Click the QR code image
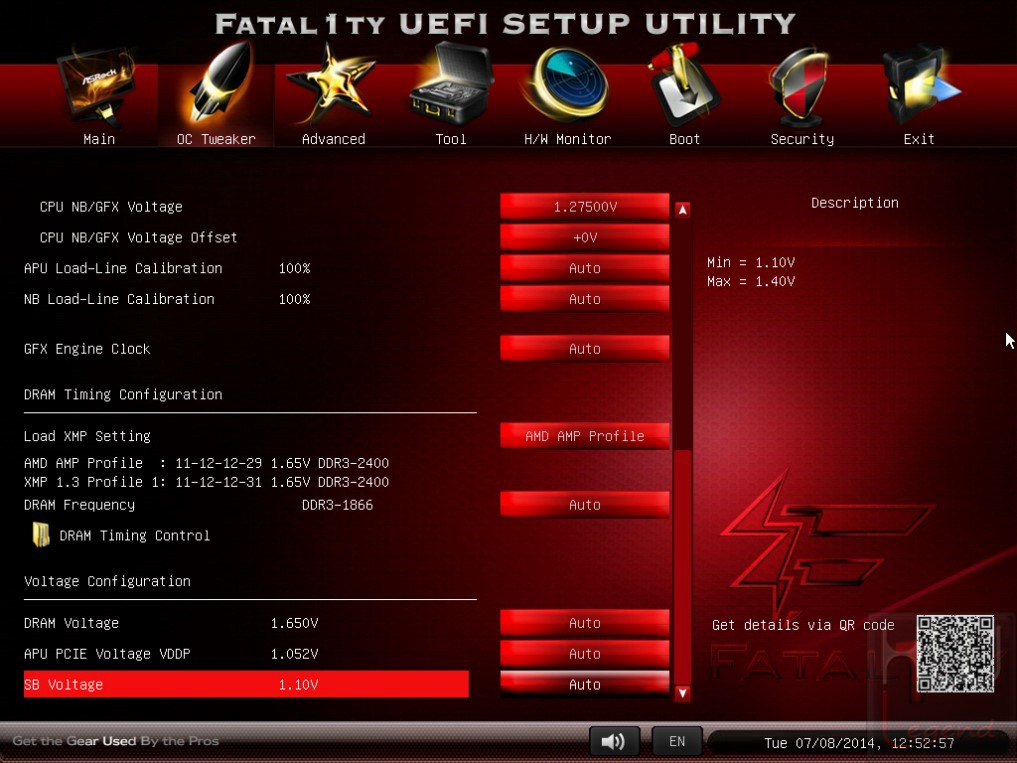 tap(955, 654)
